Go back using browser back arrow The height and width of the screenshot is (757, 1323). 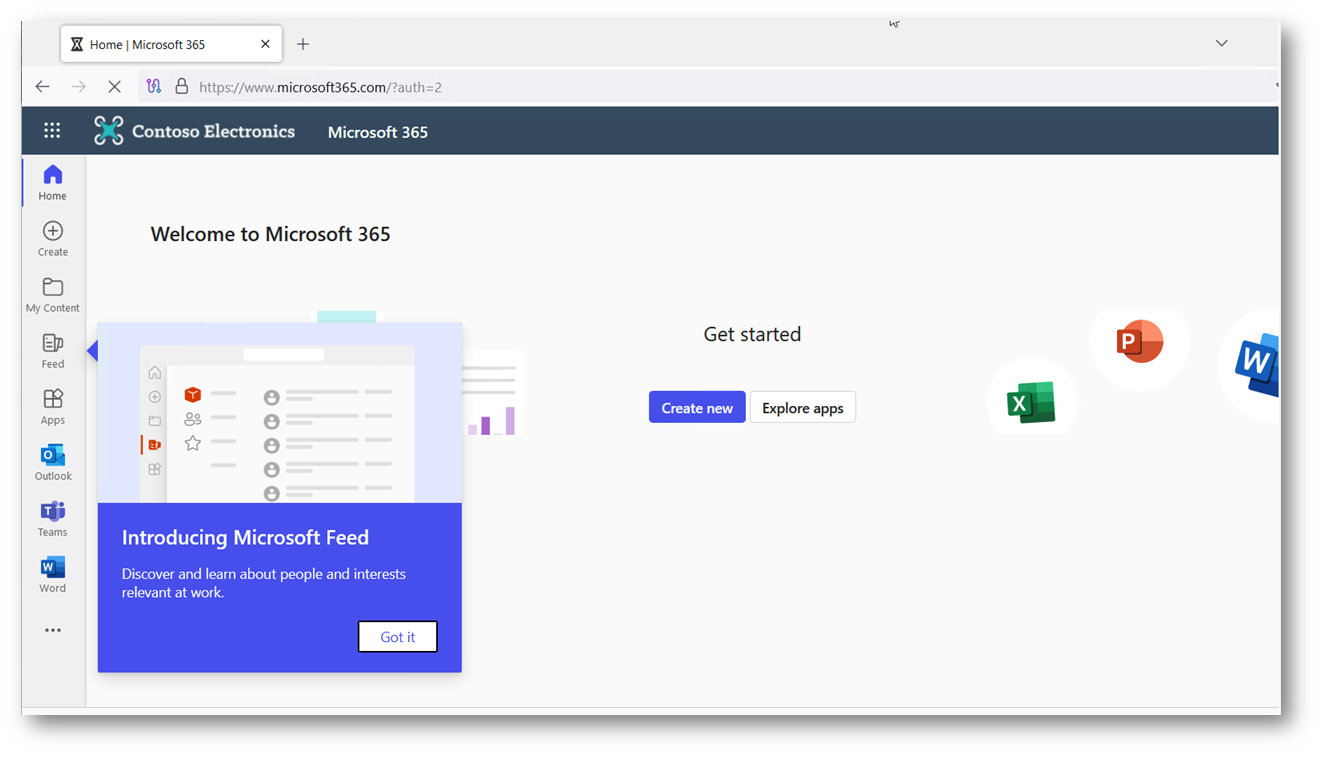42,87
